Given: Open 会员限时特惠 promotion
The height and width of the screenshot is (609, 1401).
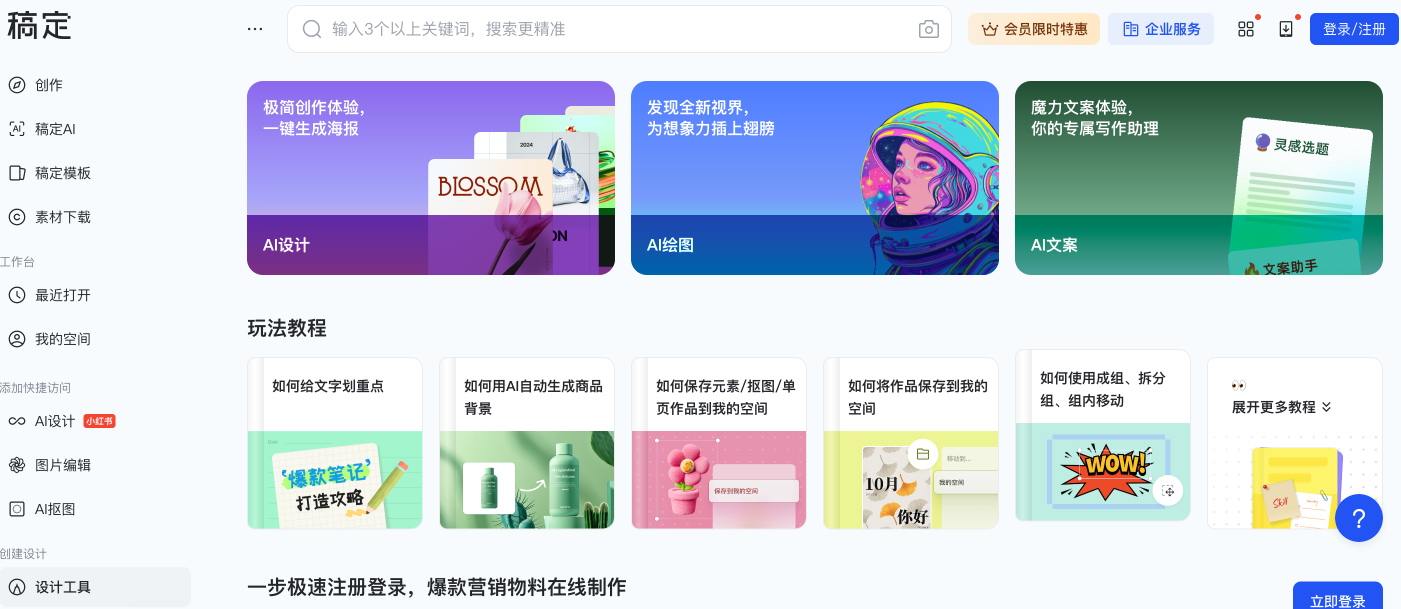Looking at the screenshot, I should point(1034,29).
